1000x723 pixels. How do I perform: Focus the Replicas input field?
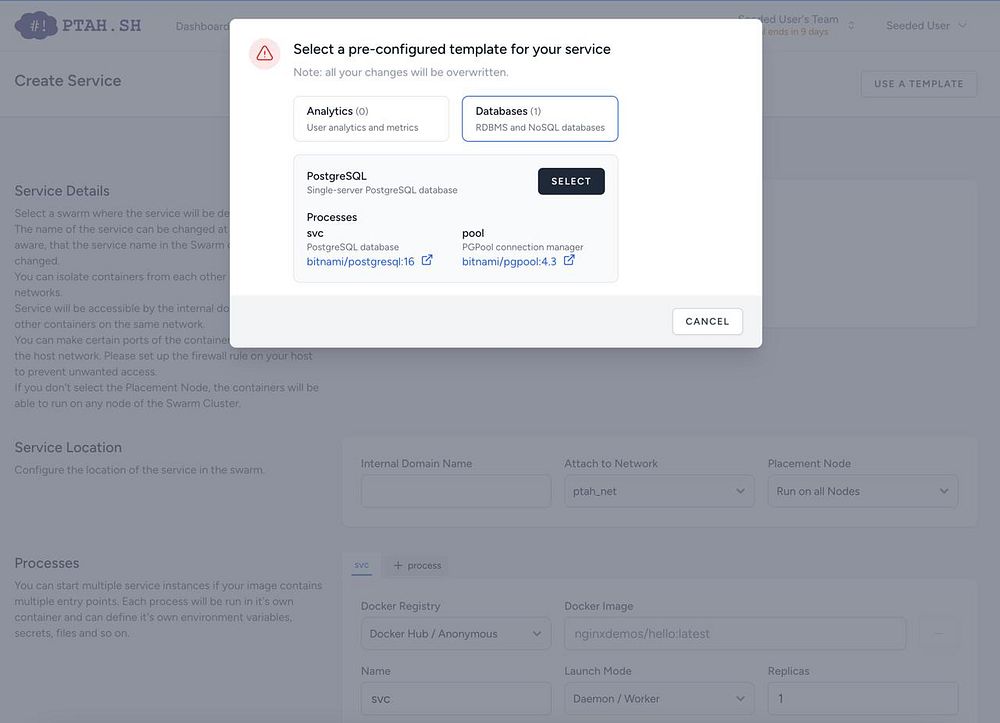pos(862,698)
